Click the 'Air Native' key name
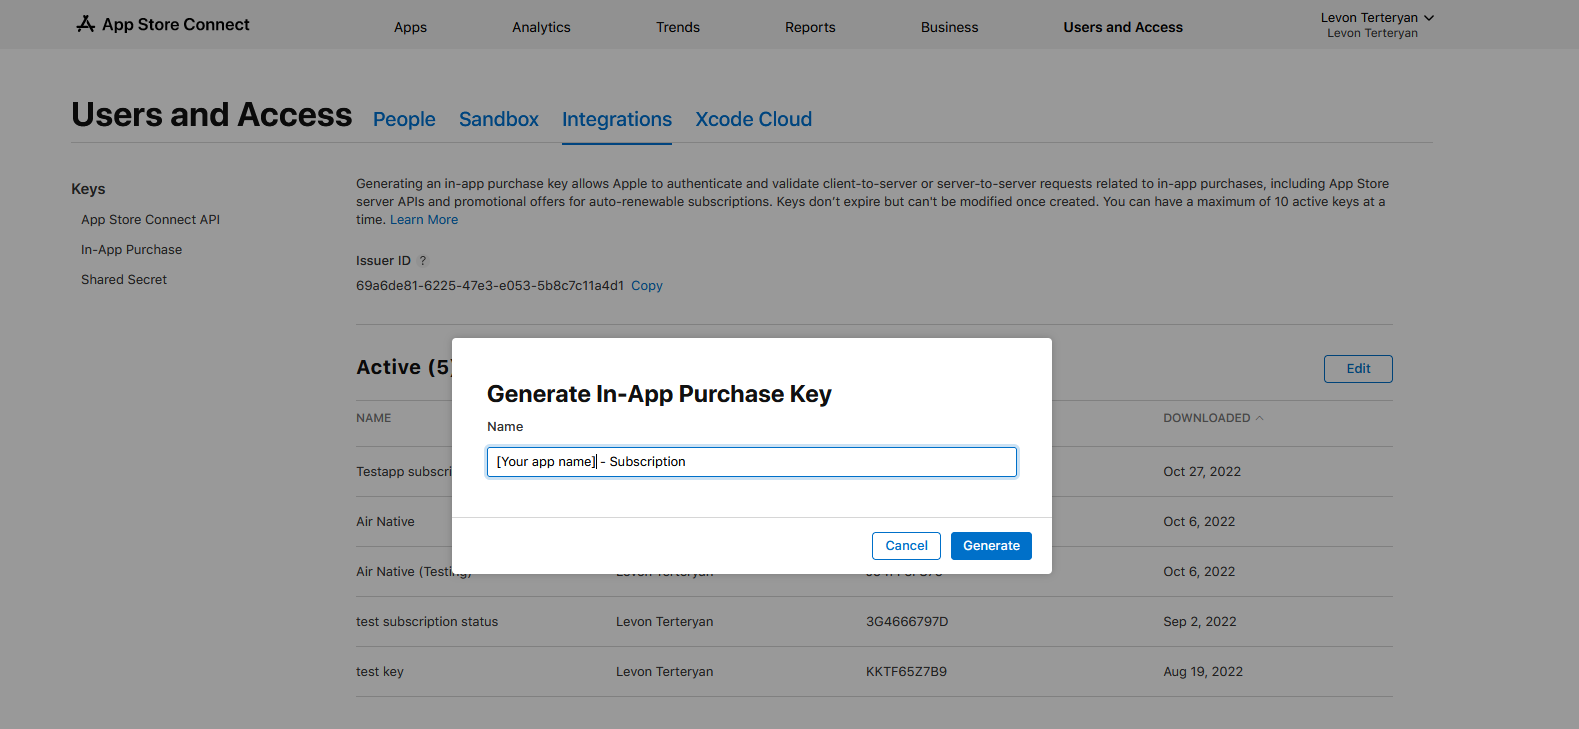The height and width of the screenshot is (729, 1579). click(x=385, y=522)
